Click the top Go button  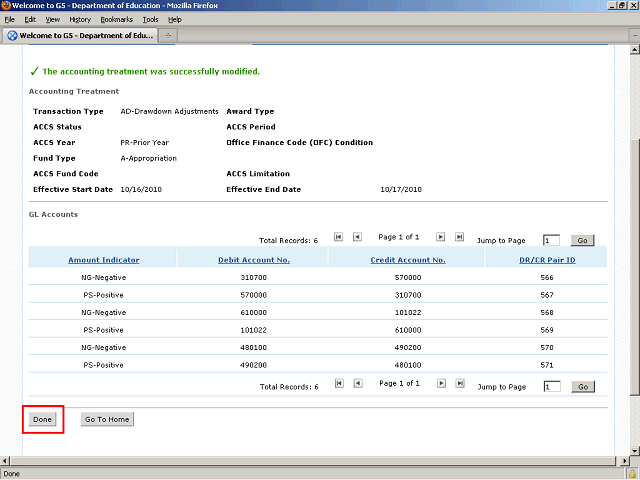(582, 241)
